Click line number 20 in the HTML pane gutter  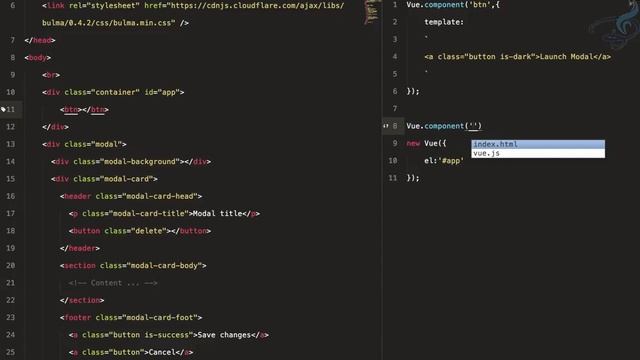(x=11, y=266)
